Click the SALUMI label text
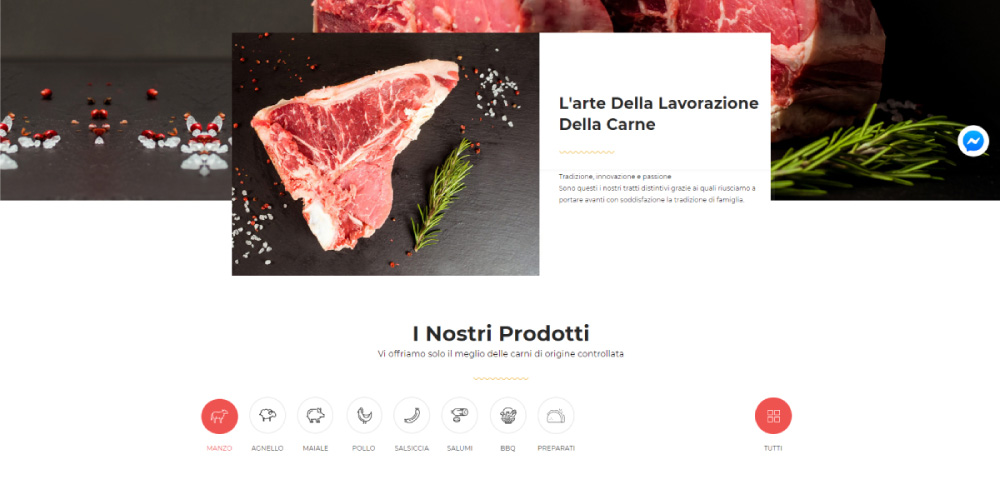This screenshot has width=1000, height=491. 459,448
